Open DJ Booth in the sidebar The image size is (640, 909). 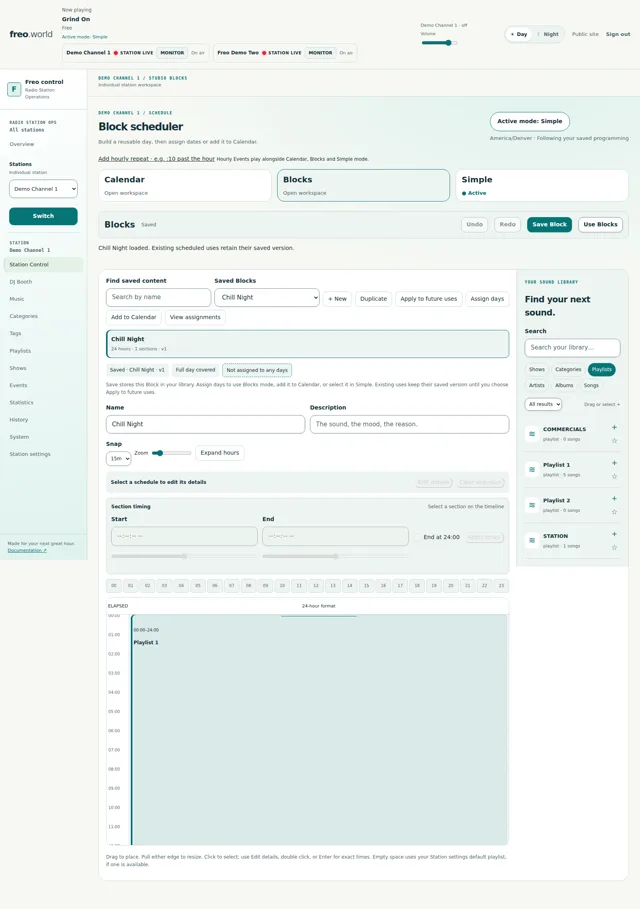[21, 282]
